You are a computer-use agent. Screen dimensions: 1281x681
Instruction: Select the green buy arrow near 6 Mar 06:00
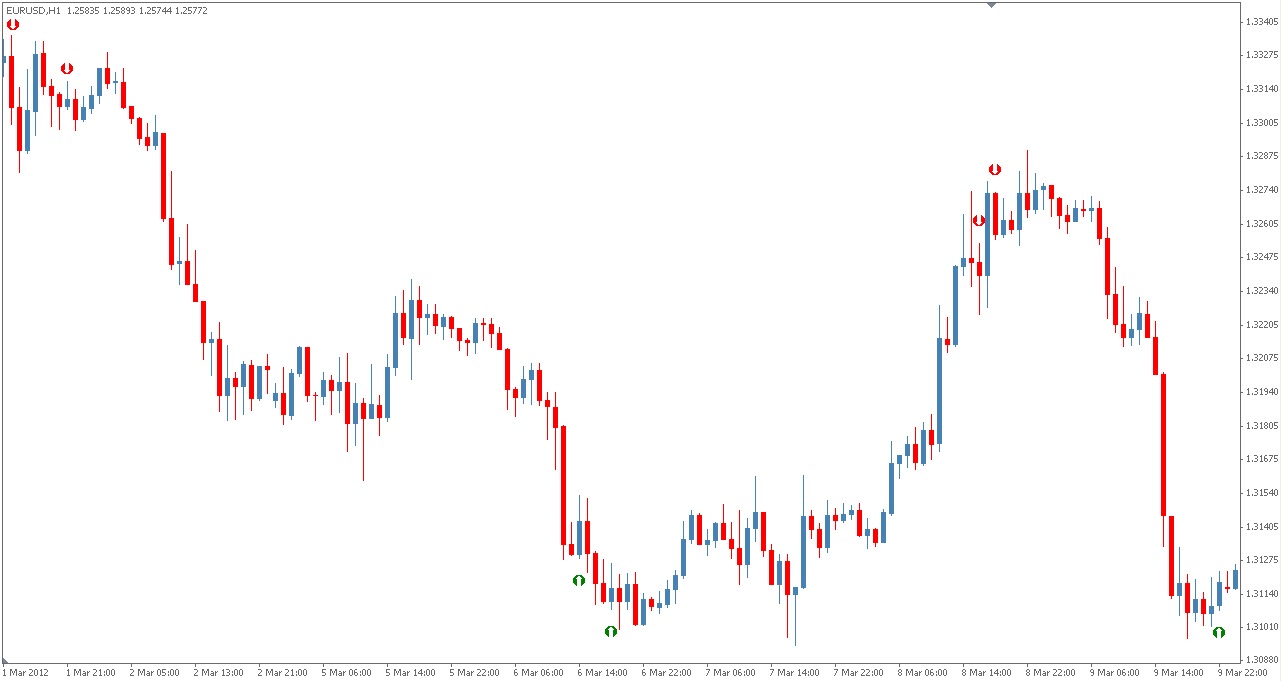click(x=579, y=579)
